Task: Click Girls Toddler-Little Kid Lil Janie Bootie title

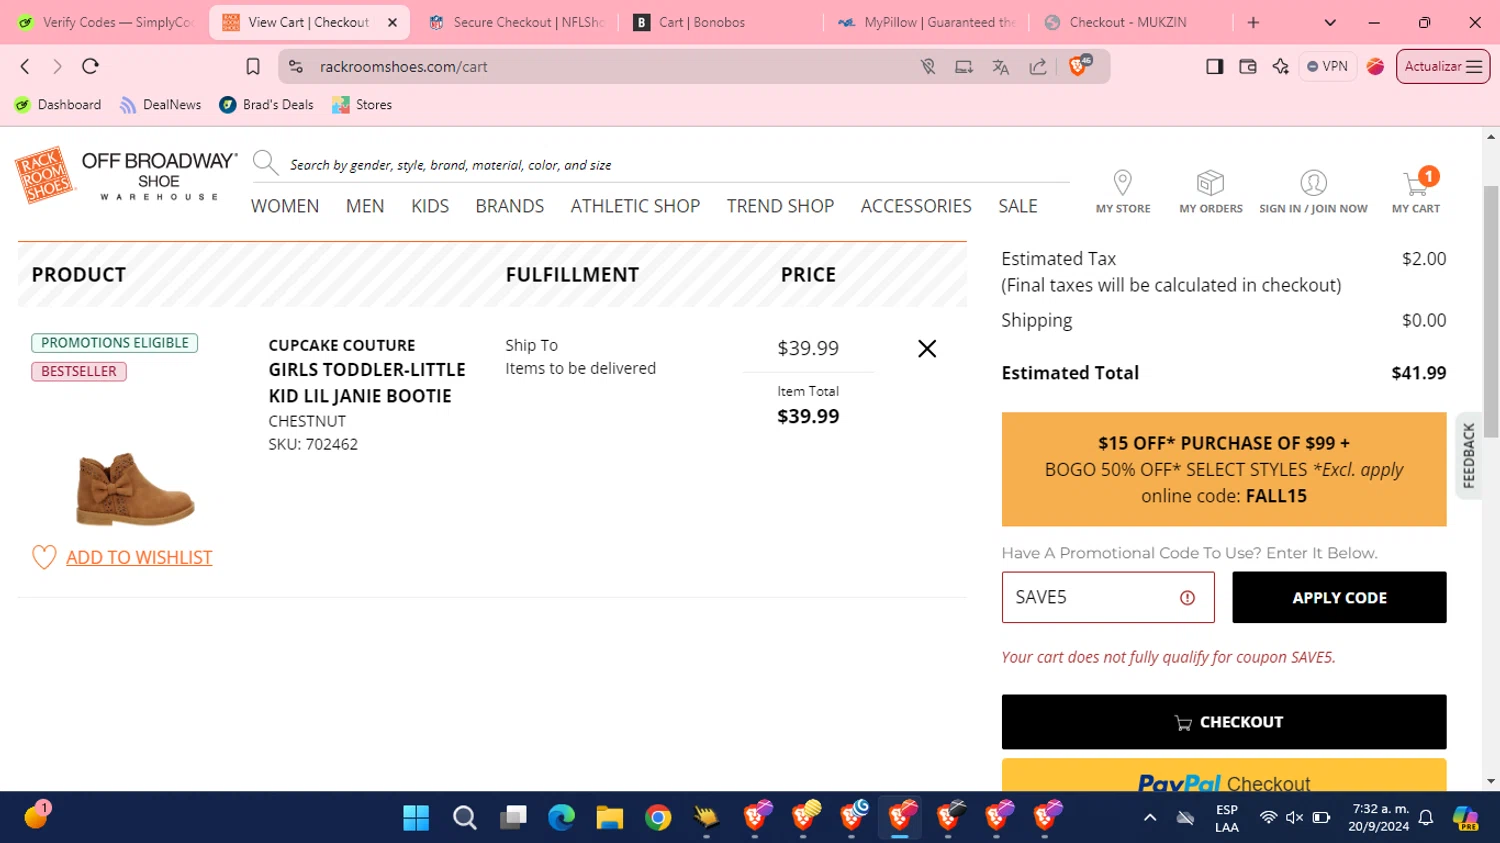Action: (367, 383)
